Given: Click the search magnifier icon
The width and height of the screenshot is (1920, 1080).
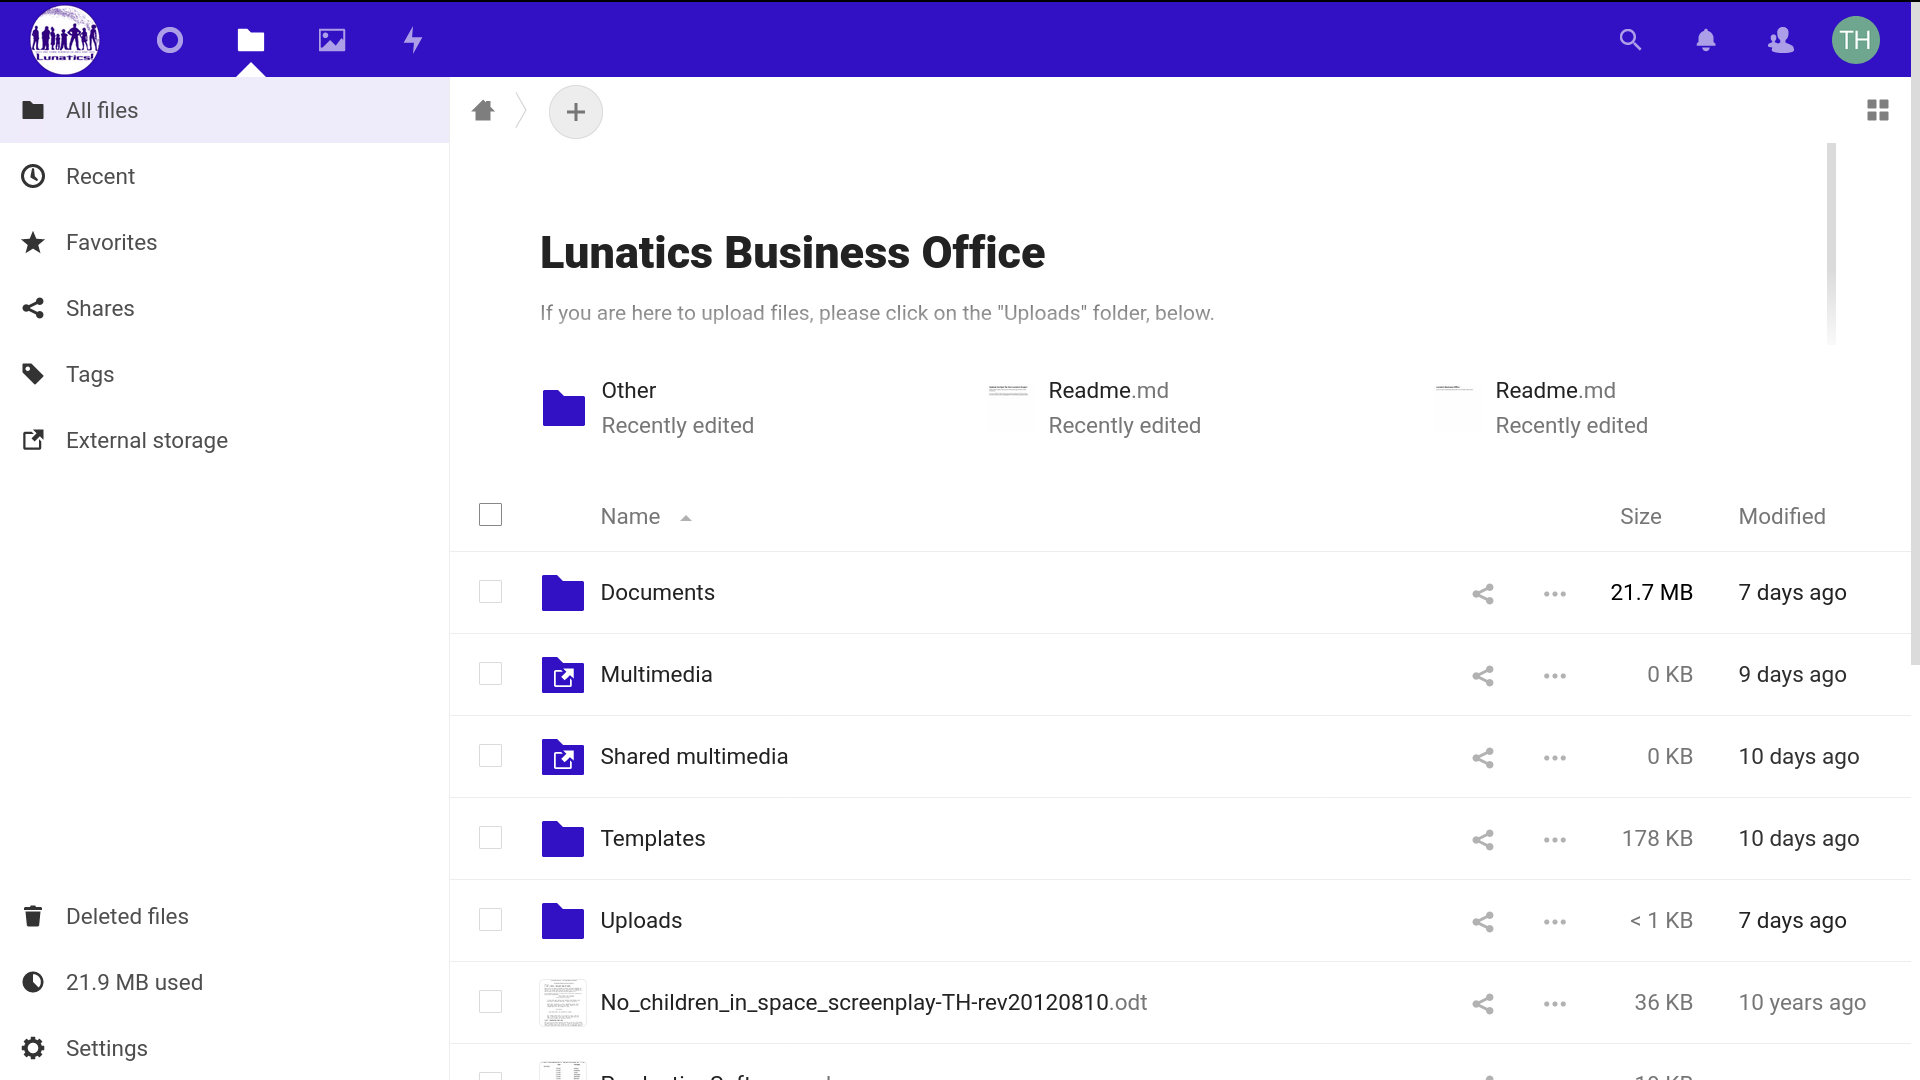Looking at the screenshot, I should [x=1630, y=40].
